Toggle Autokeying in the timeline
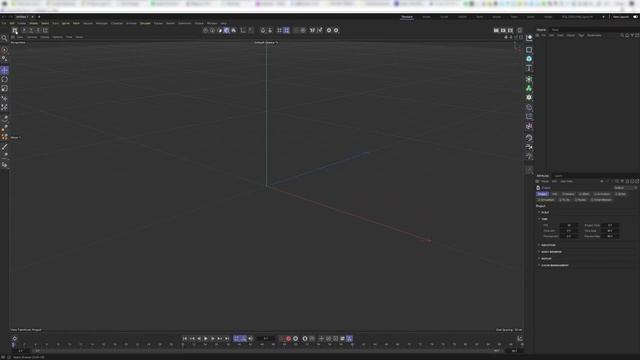 pos(296,338)
